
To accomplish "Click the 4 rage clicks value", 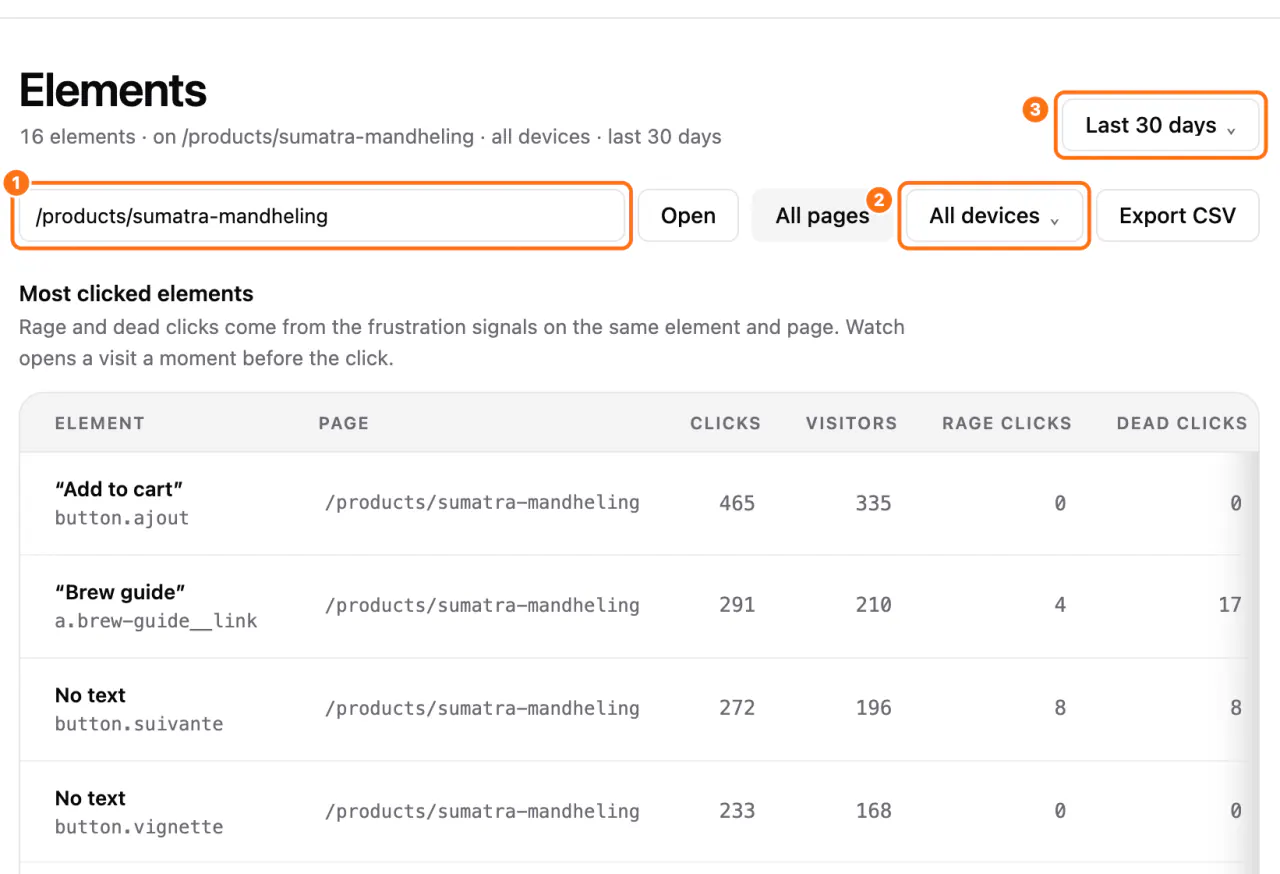I will [1060, 605].
